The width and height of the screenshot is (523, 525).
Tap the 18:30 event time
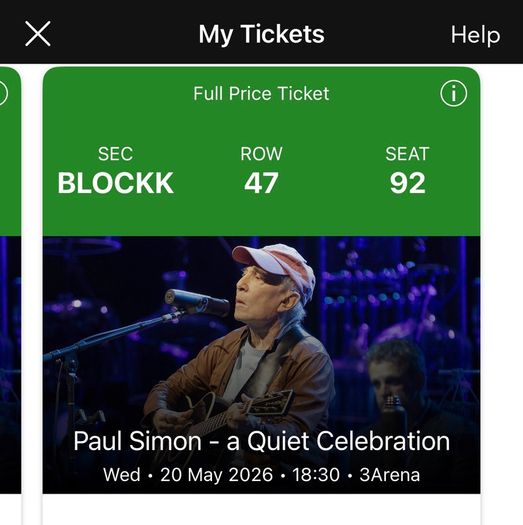pos(316,475)
